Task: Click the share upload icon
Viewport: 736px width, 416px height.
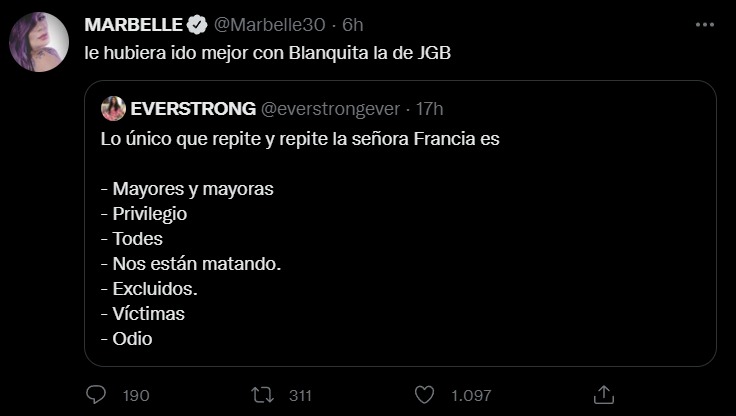Action: point(604,395)
